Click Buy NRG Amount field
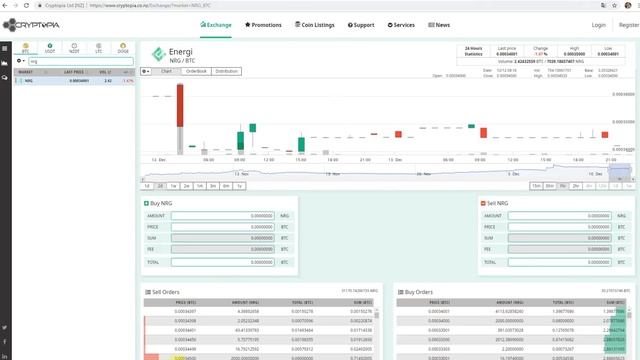The image size is (640, 360). click(222, 216)
